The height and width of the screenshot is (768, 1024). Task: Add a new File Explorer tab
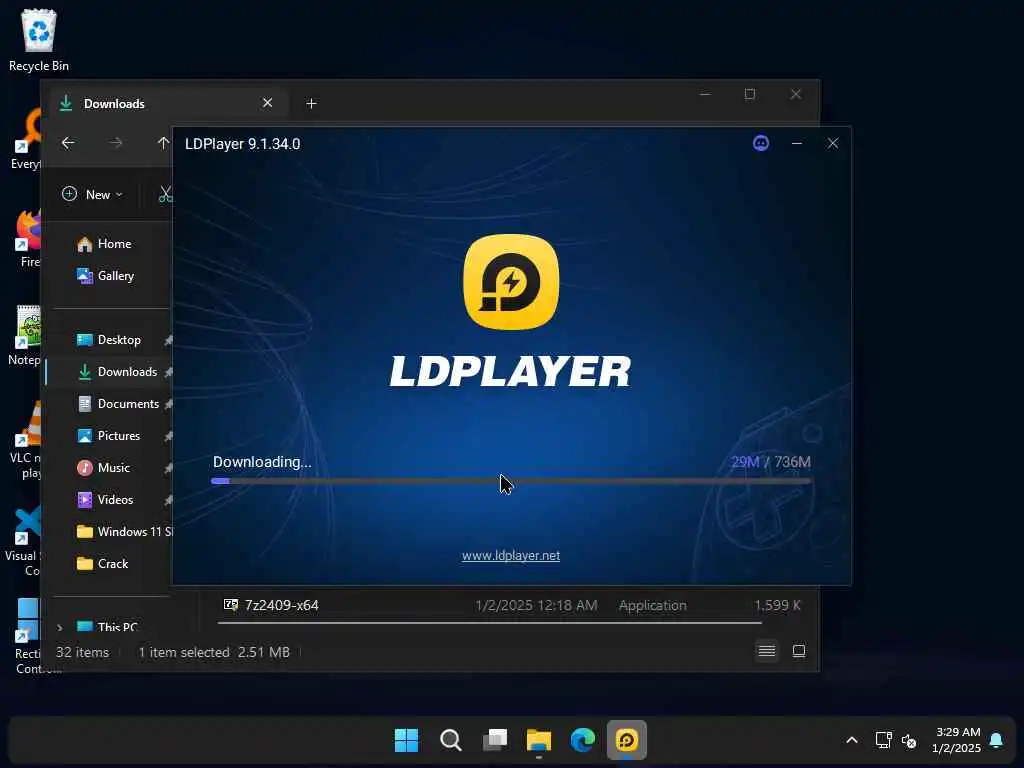pyautogui.click(x=312, y=103)
